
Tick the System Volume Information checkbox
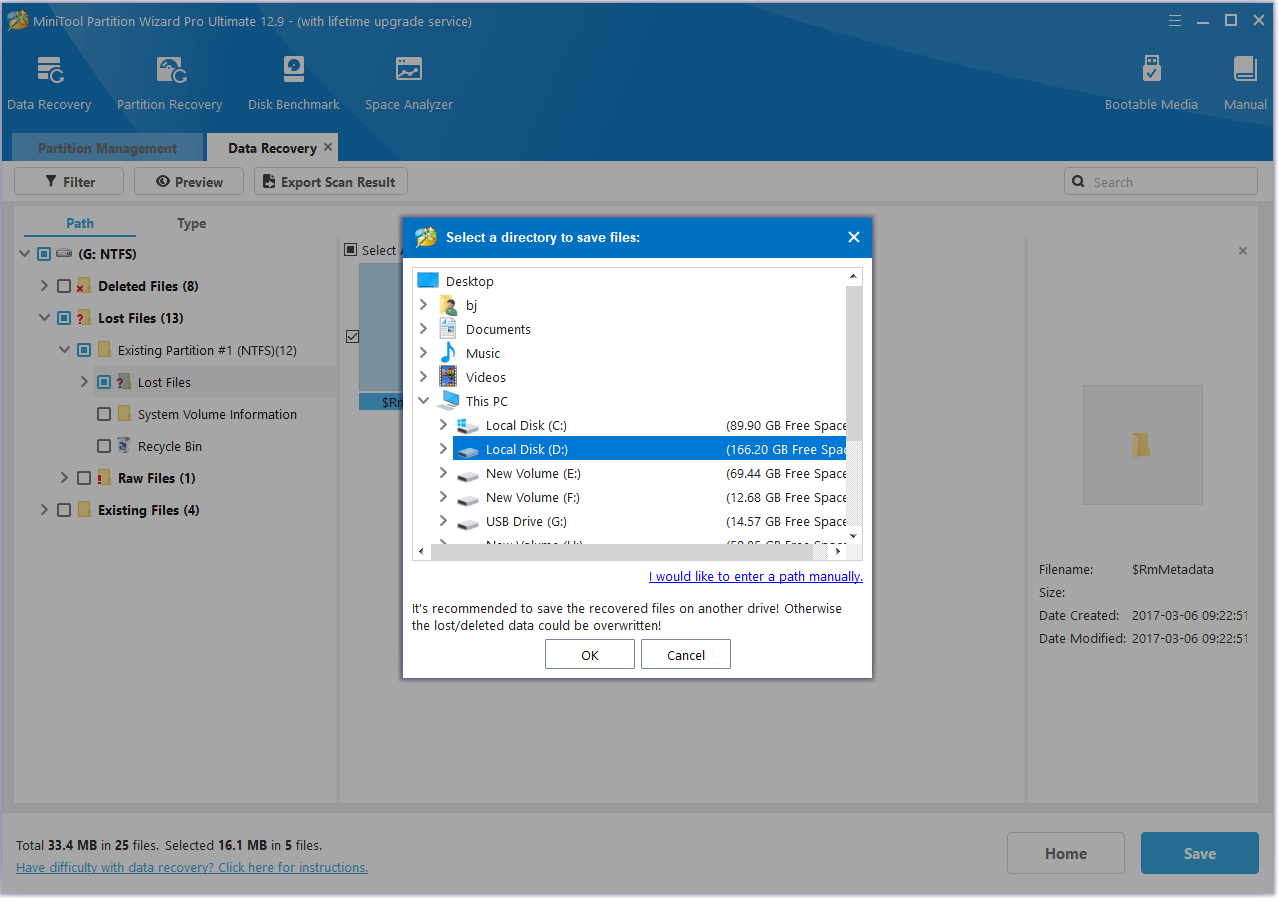click(x=104, y=414)
